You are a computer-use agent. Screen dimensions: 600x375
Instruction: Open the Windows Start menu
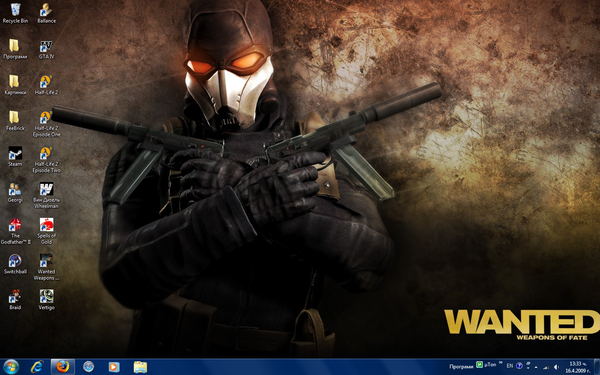(10, 367)
